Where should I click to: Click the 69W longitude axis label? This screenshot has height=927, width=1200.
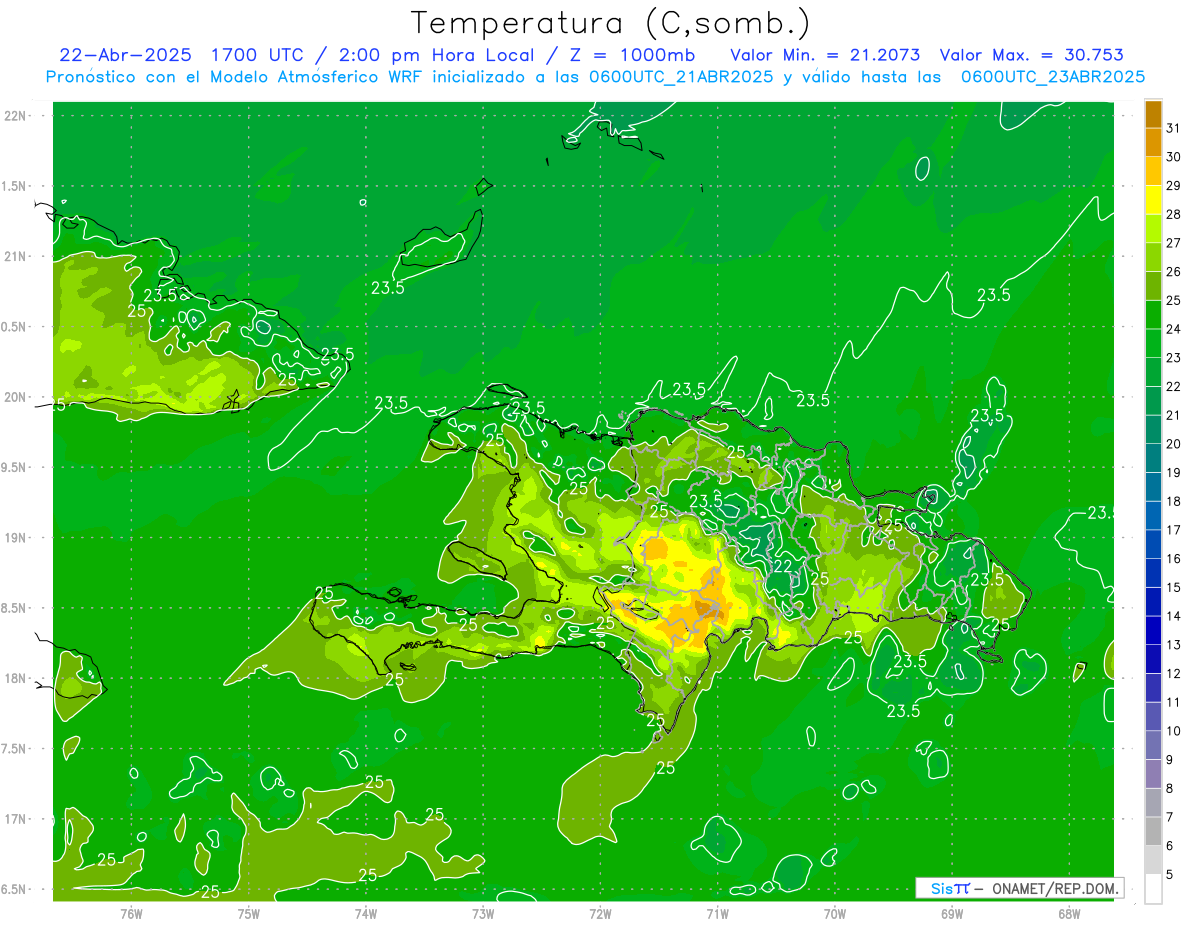pos(952,914)
